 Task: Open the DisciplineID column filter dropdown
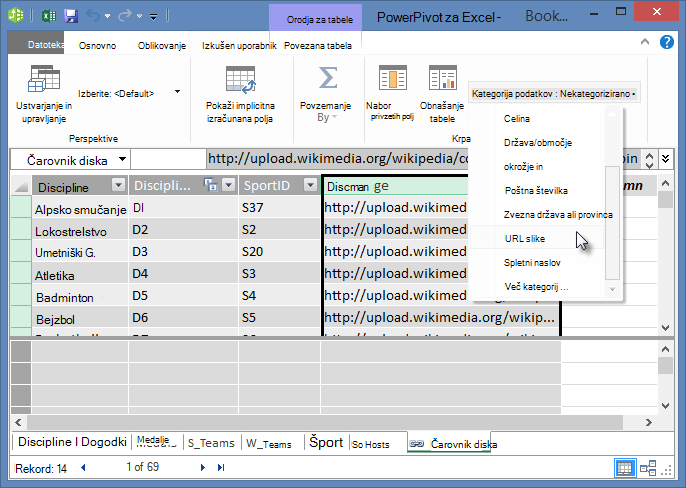point(228,185)
